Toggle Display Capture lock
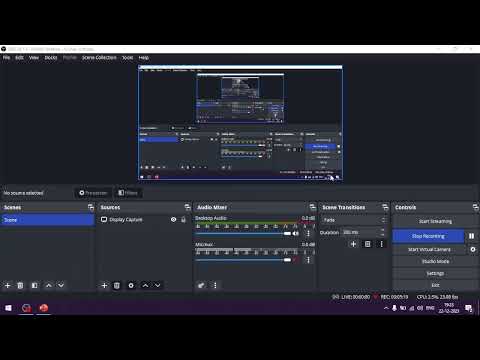 tap(183, 219)
